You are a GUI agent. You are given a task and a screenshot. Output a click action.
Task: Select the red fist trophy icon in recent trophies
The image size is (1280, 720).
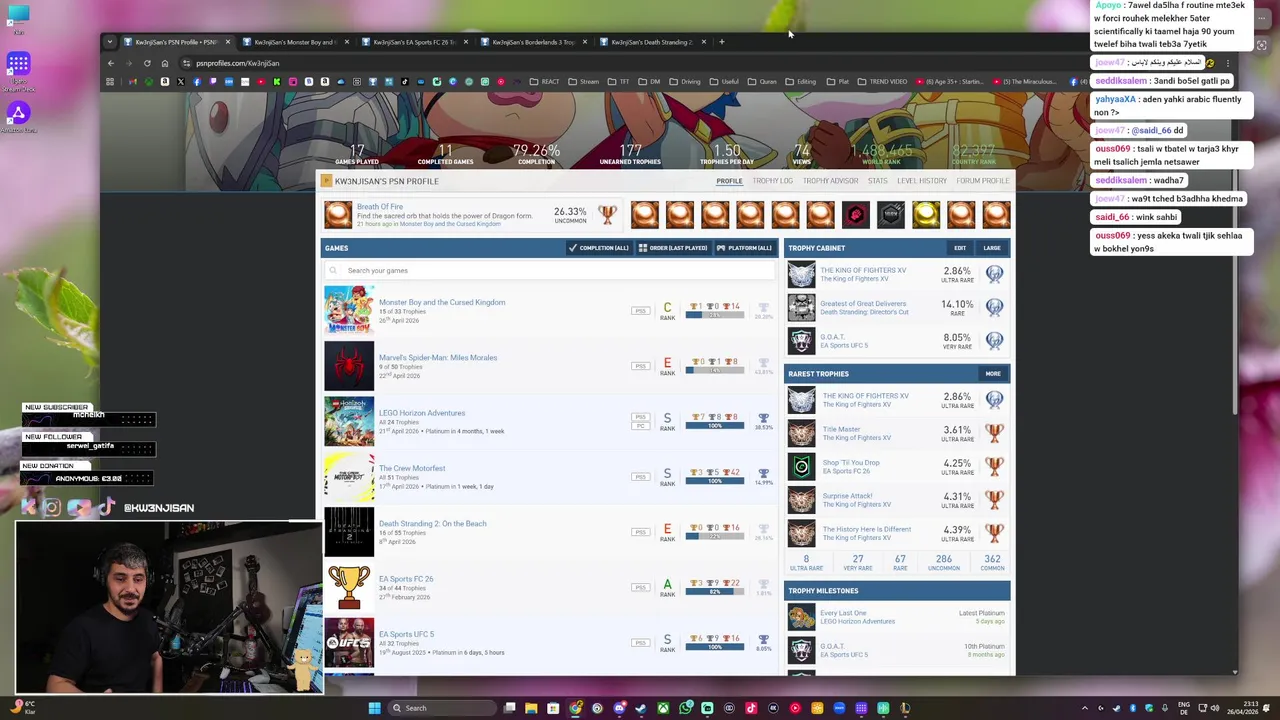pyautogui.click(x=855, y=215)
